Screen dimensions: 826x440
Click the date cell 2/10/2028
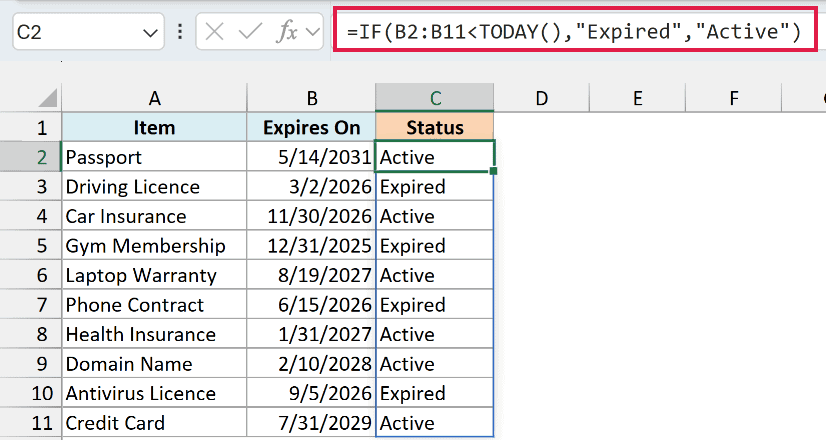coord(311,364)
